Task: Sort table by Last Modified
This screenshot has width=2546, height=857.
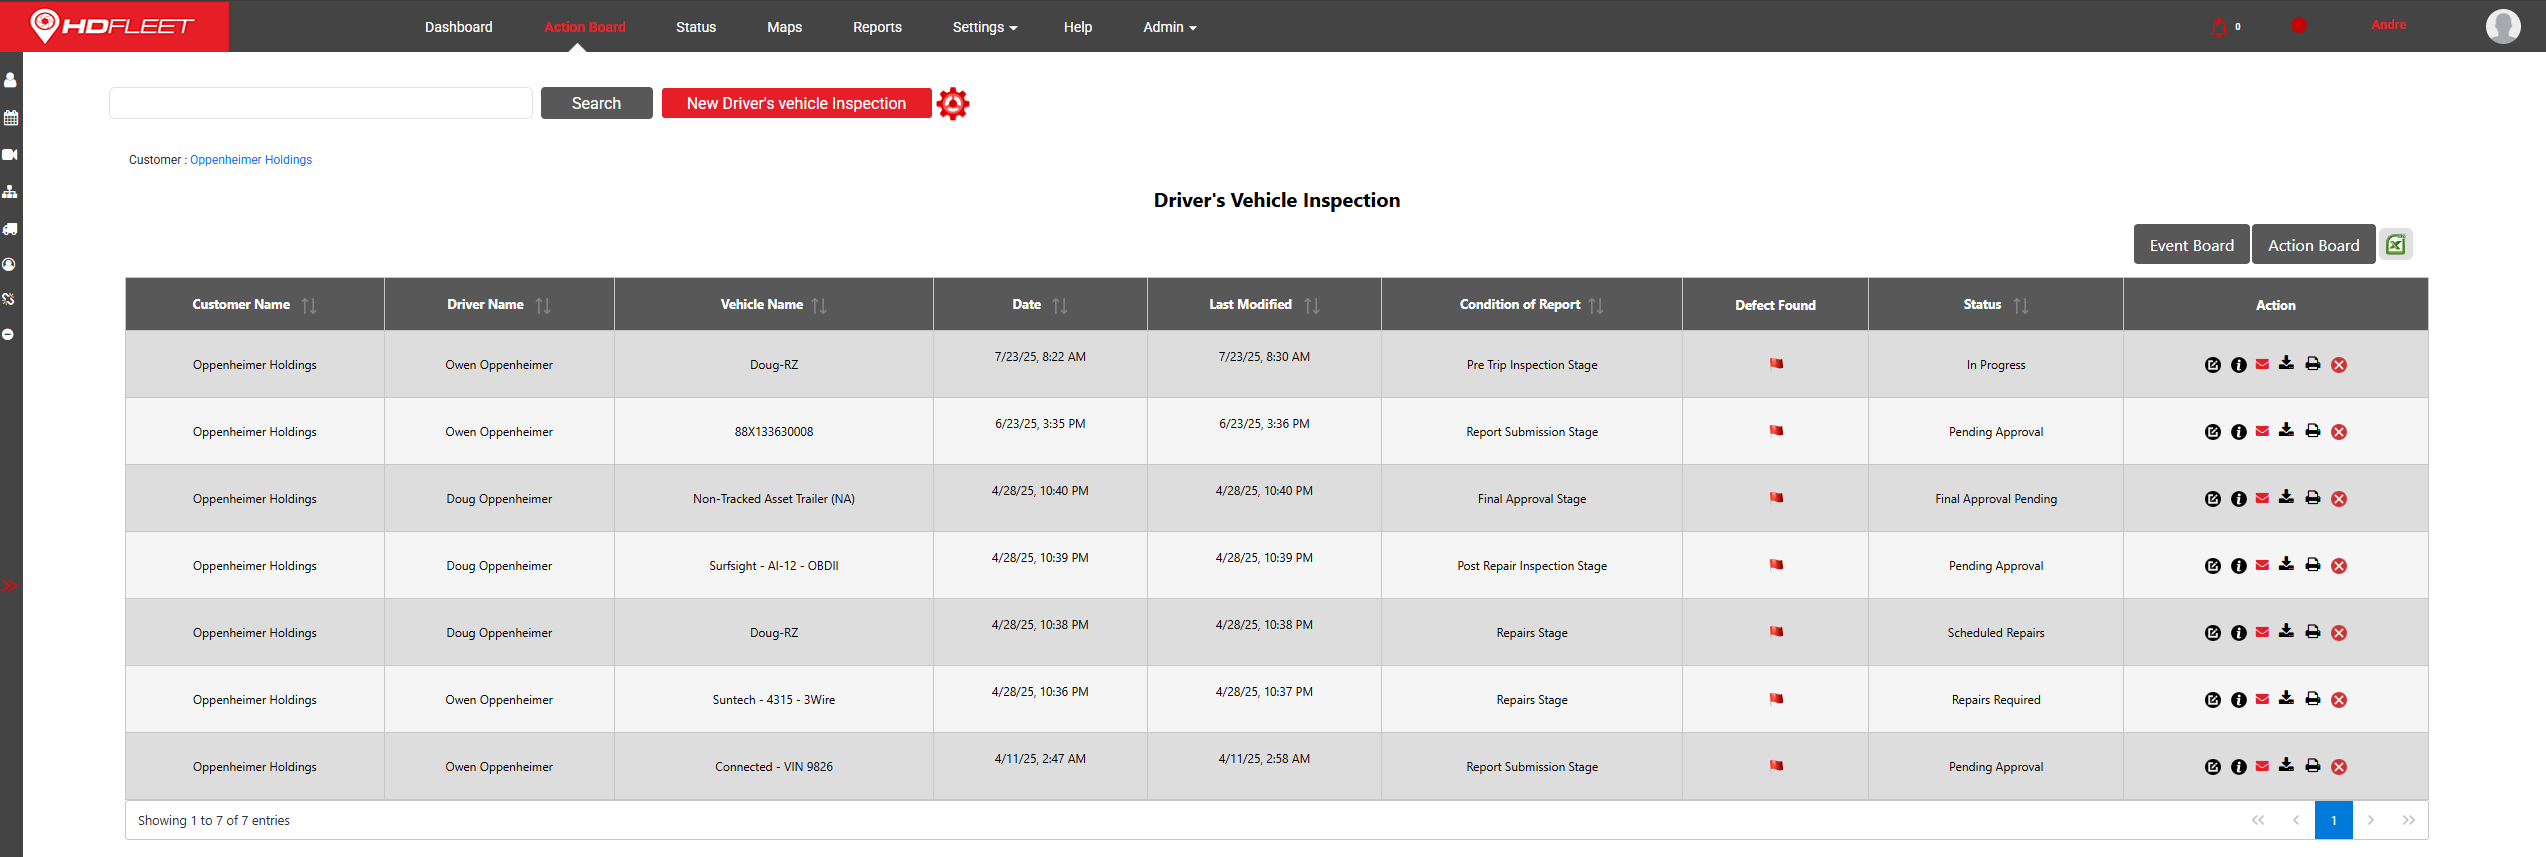Action: pyautogui.click(x=1312, y=305)
